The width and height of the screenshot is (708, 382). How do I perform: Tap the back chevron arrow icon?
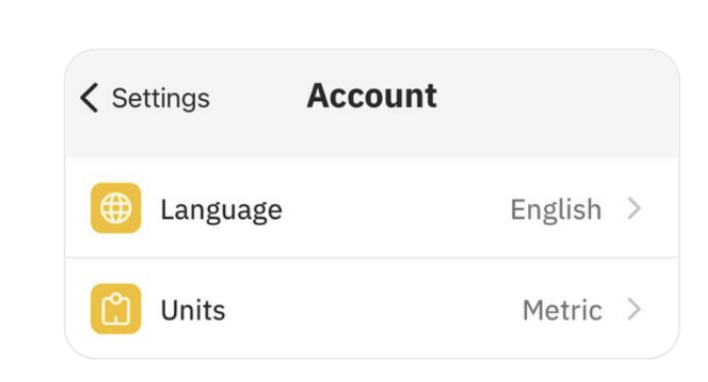(89, 98)
